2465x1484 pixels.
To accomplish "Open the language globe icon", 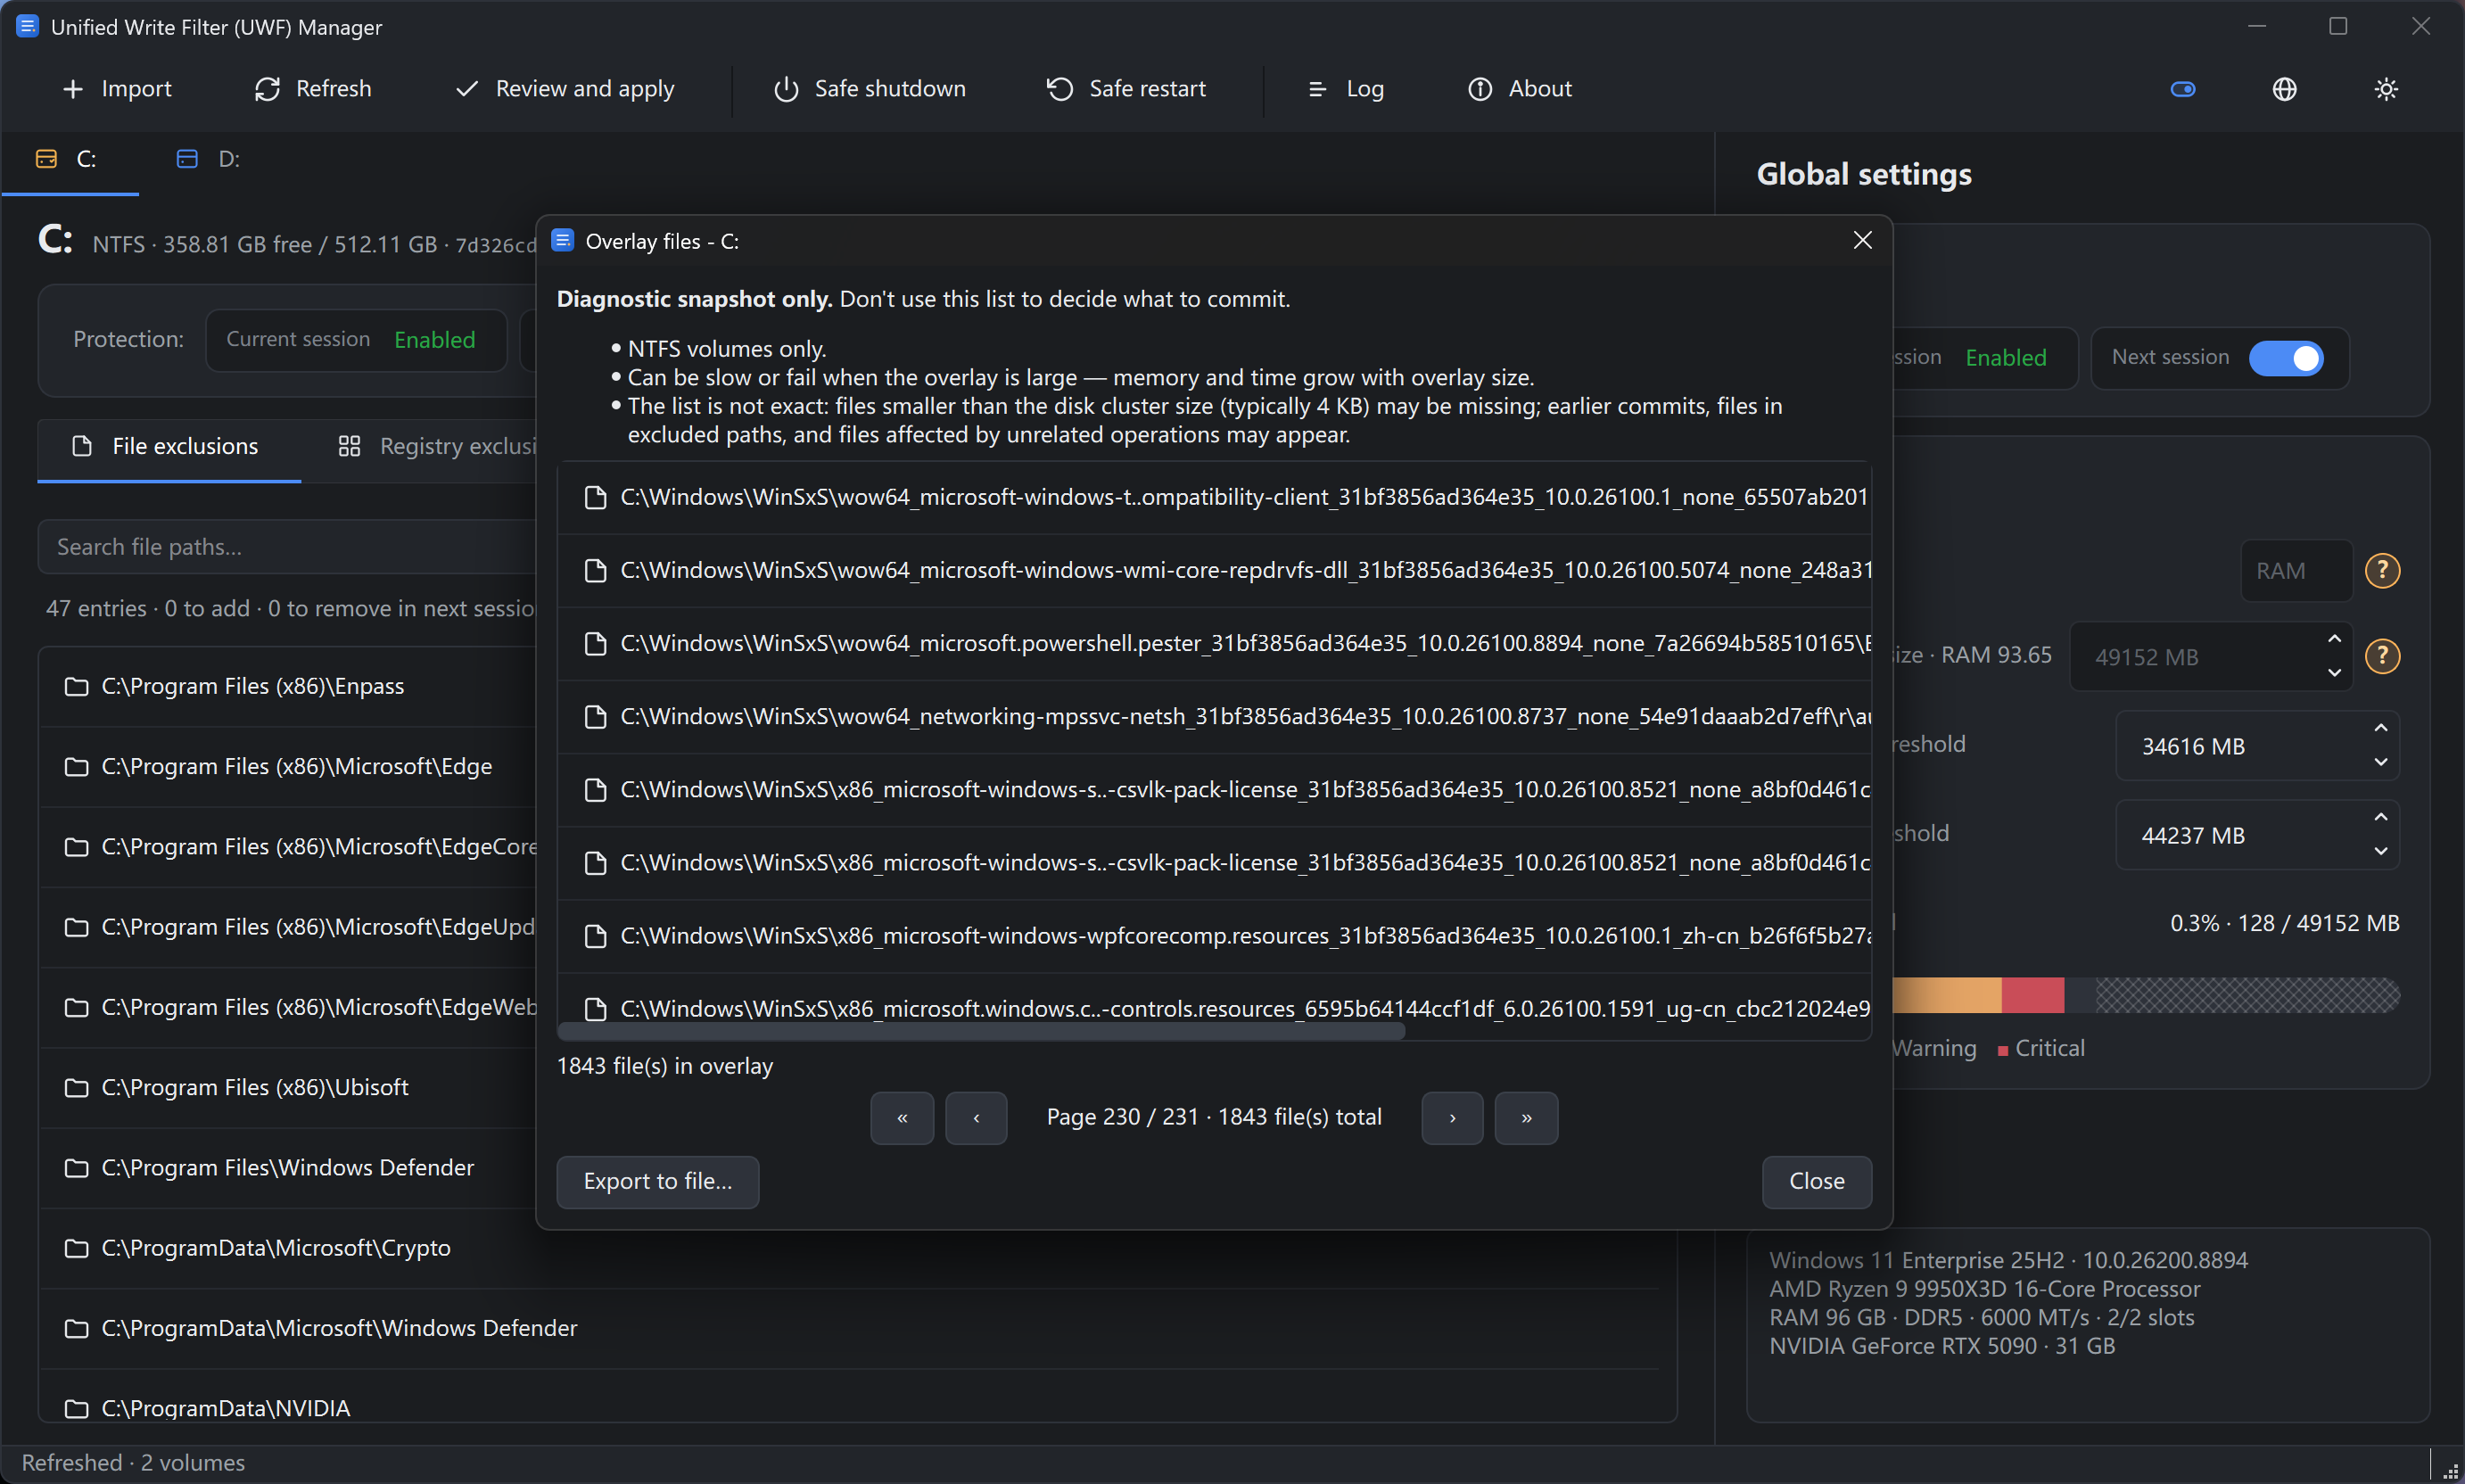I will point(2284,89).
